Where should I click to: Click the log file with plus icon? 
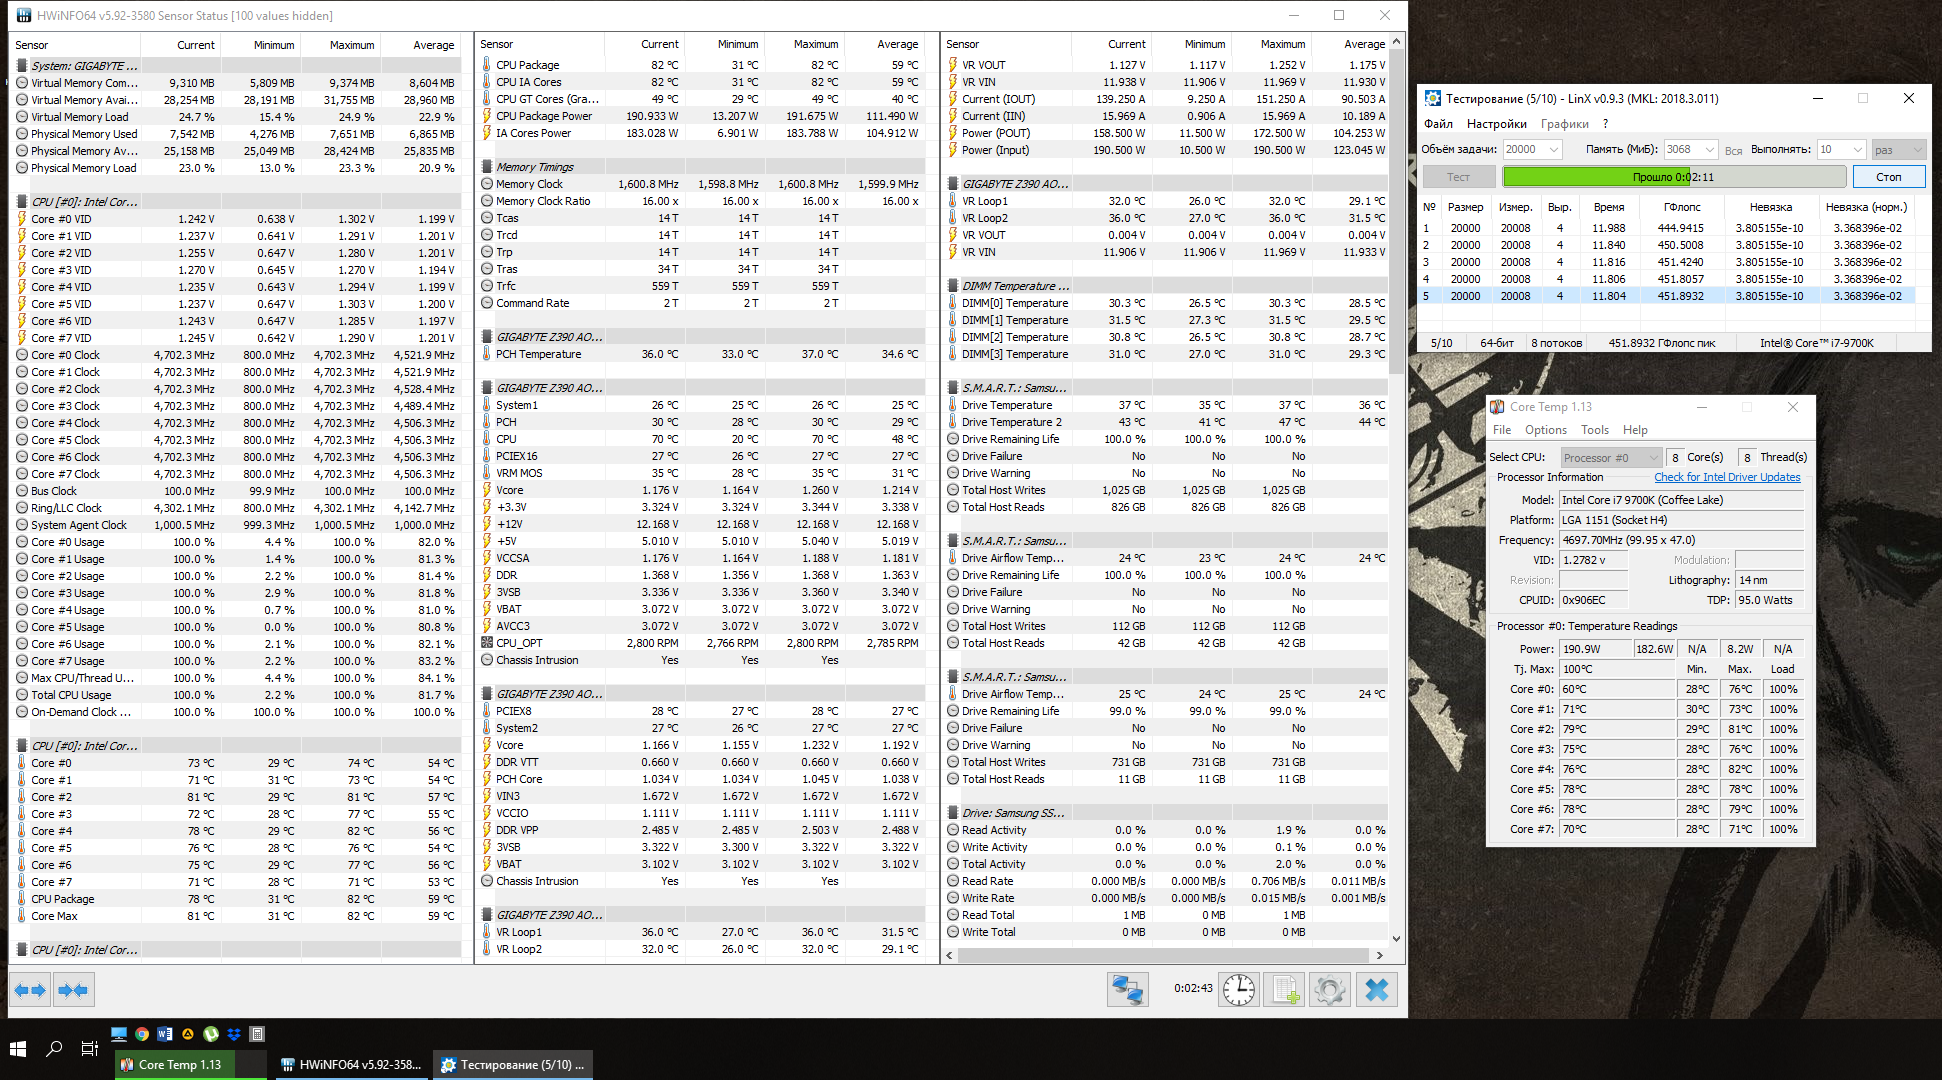[x=1283, y=990]
